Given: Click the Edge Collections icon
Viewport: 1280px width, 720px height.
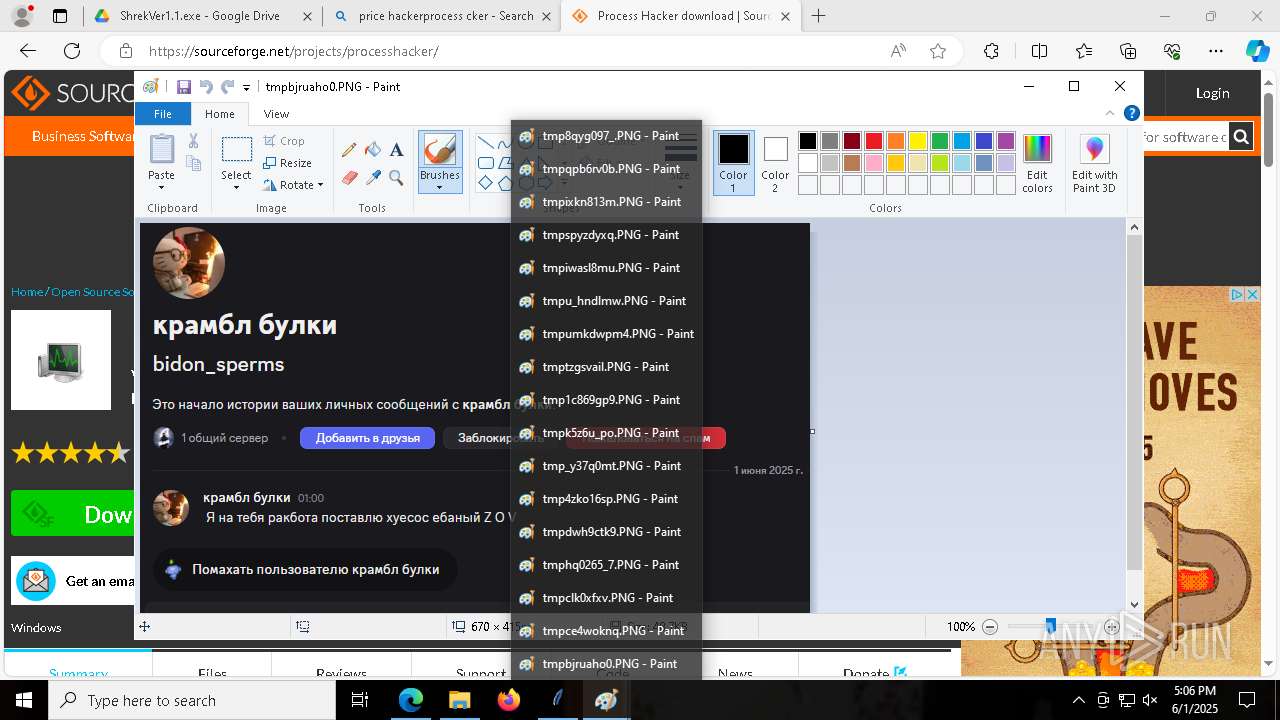Looking at the screenshot, I should [x=1128, y=51].
